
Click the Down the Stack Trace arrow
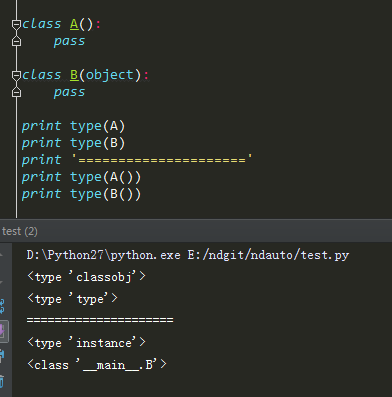coord(2,282)
